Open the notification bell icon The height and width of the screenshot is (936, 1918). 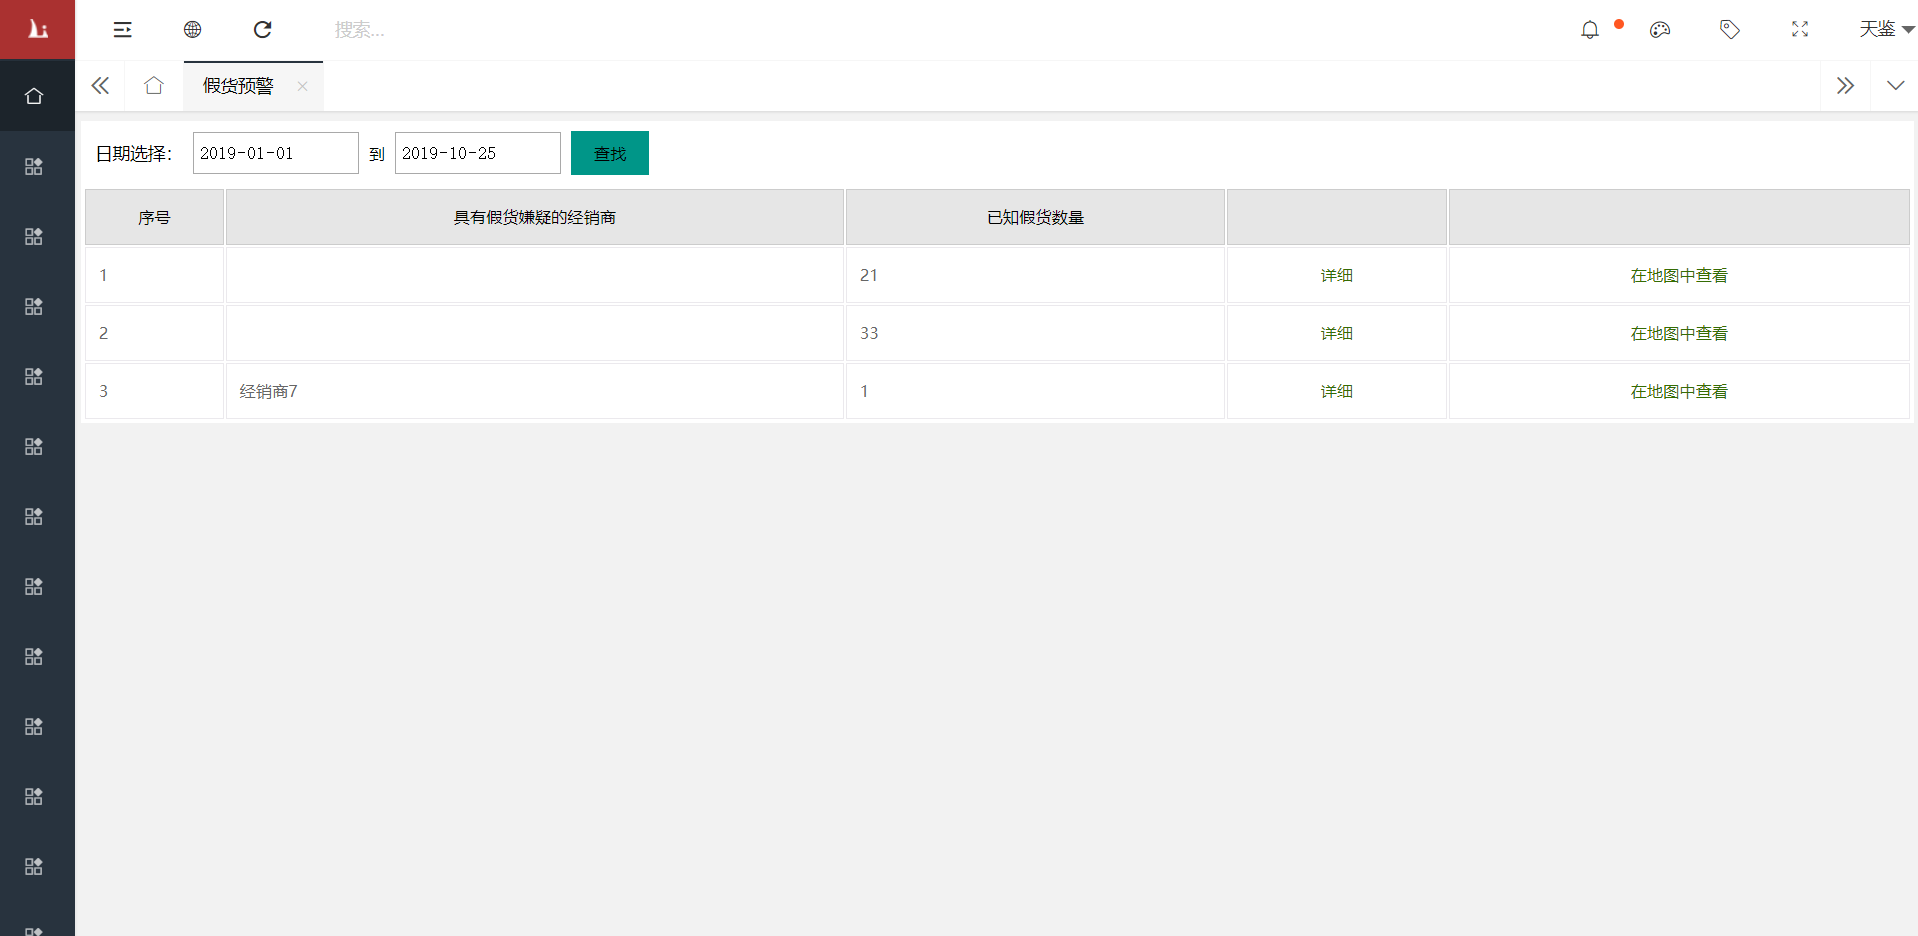(1589, 30)
